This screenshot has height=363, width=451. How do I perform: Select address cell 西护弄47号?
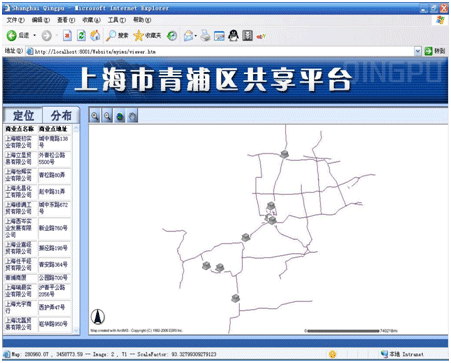[x=55, y=308]
